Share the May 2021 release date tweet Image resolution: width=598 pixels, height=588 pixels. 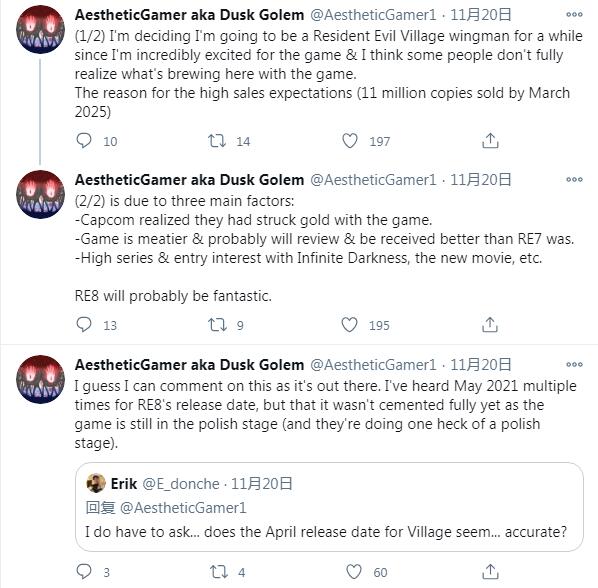click(x=490, y=572)
